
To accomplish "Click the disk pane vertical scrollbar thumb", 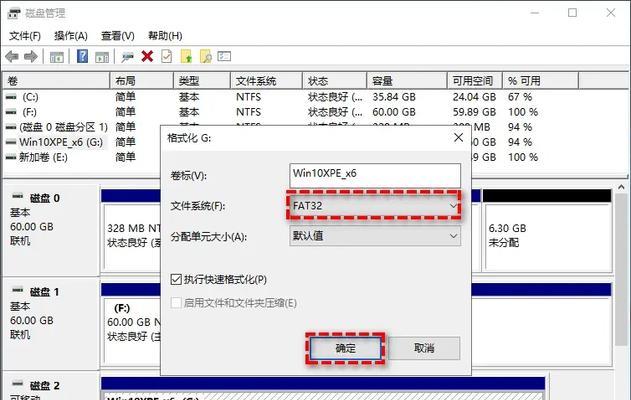I will [621, 269].
